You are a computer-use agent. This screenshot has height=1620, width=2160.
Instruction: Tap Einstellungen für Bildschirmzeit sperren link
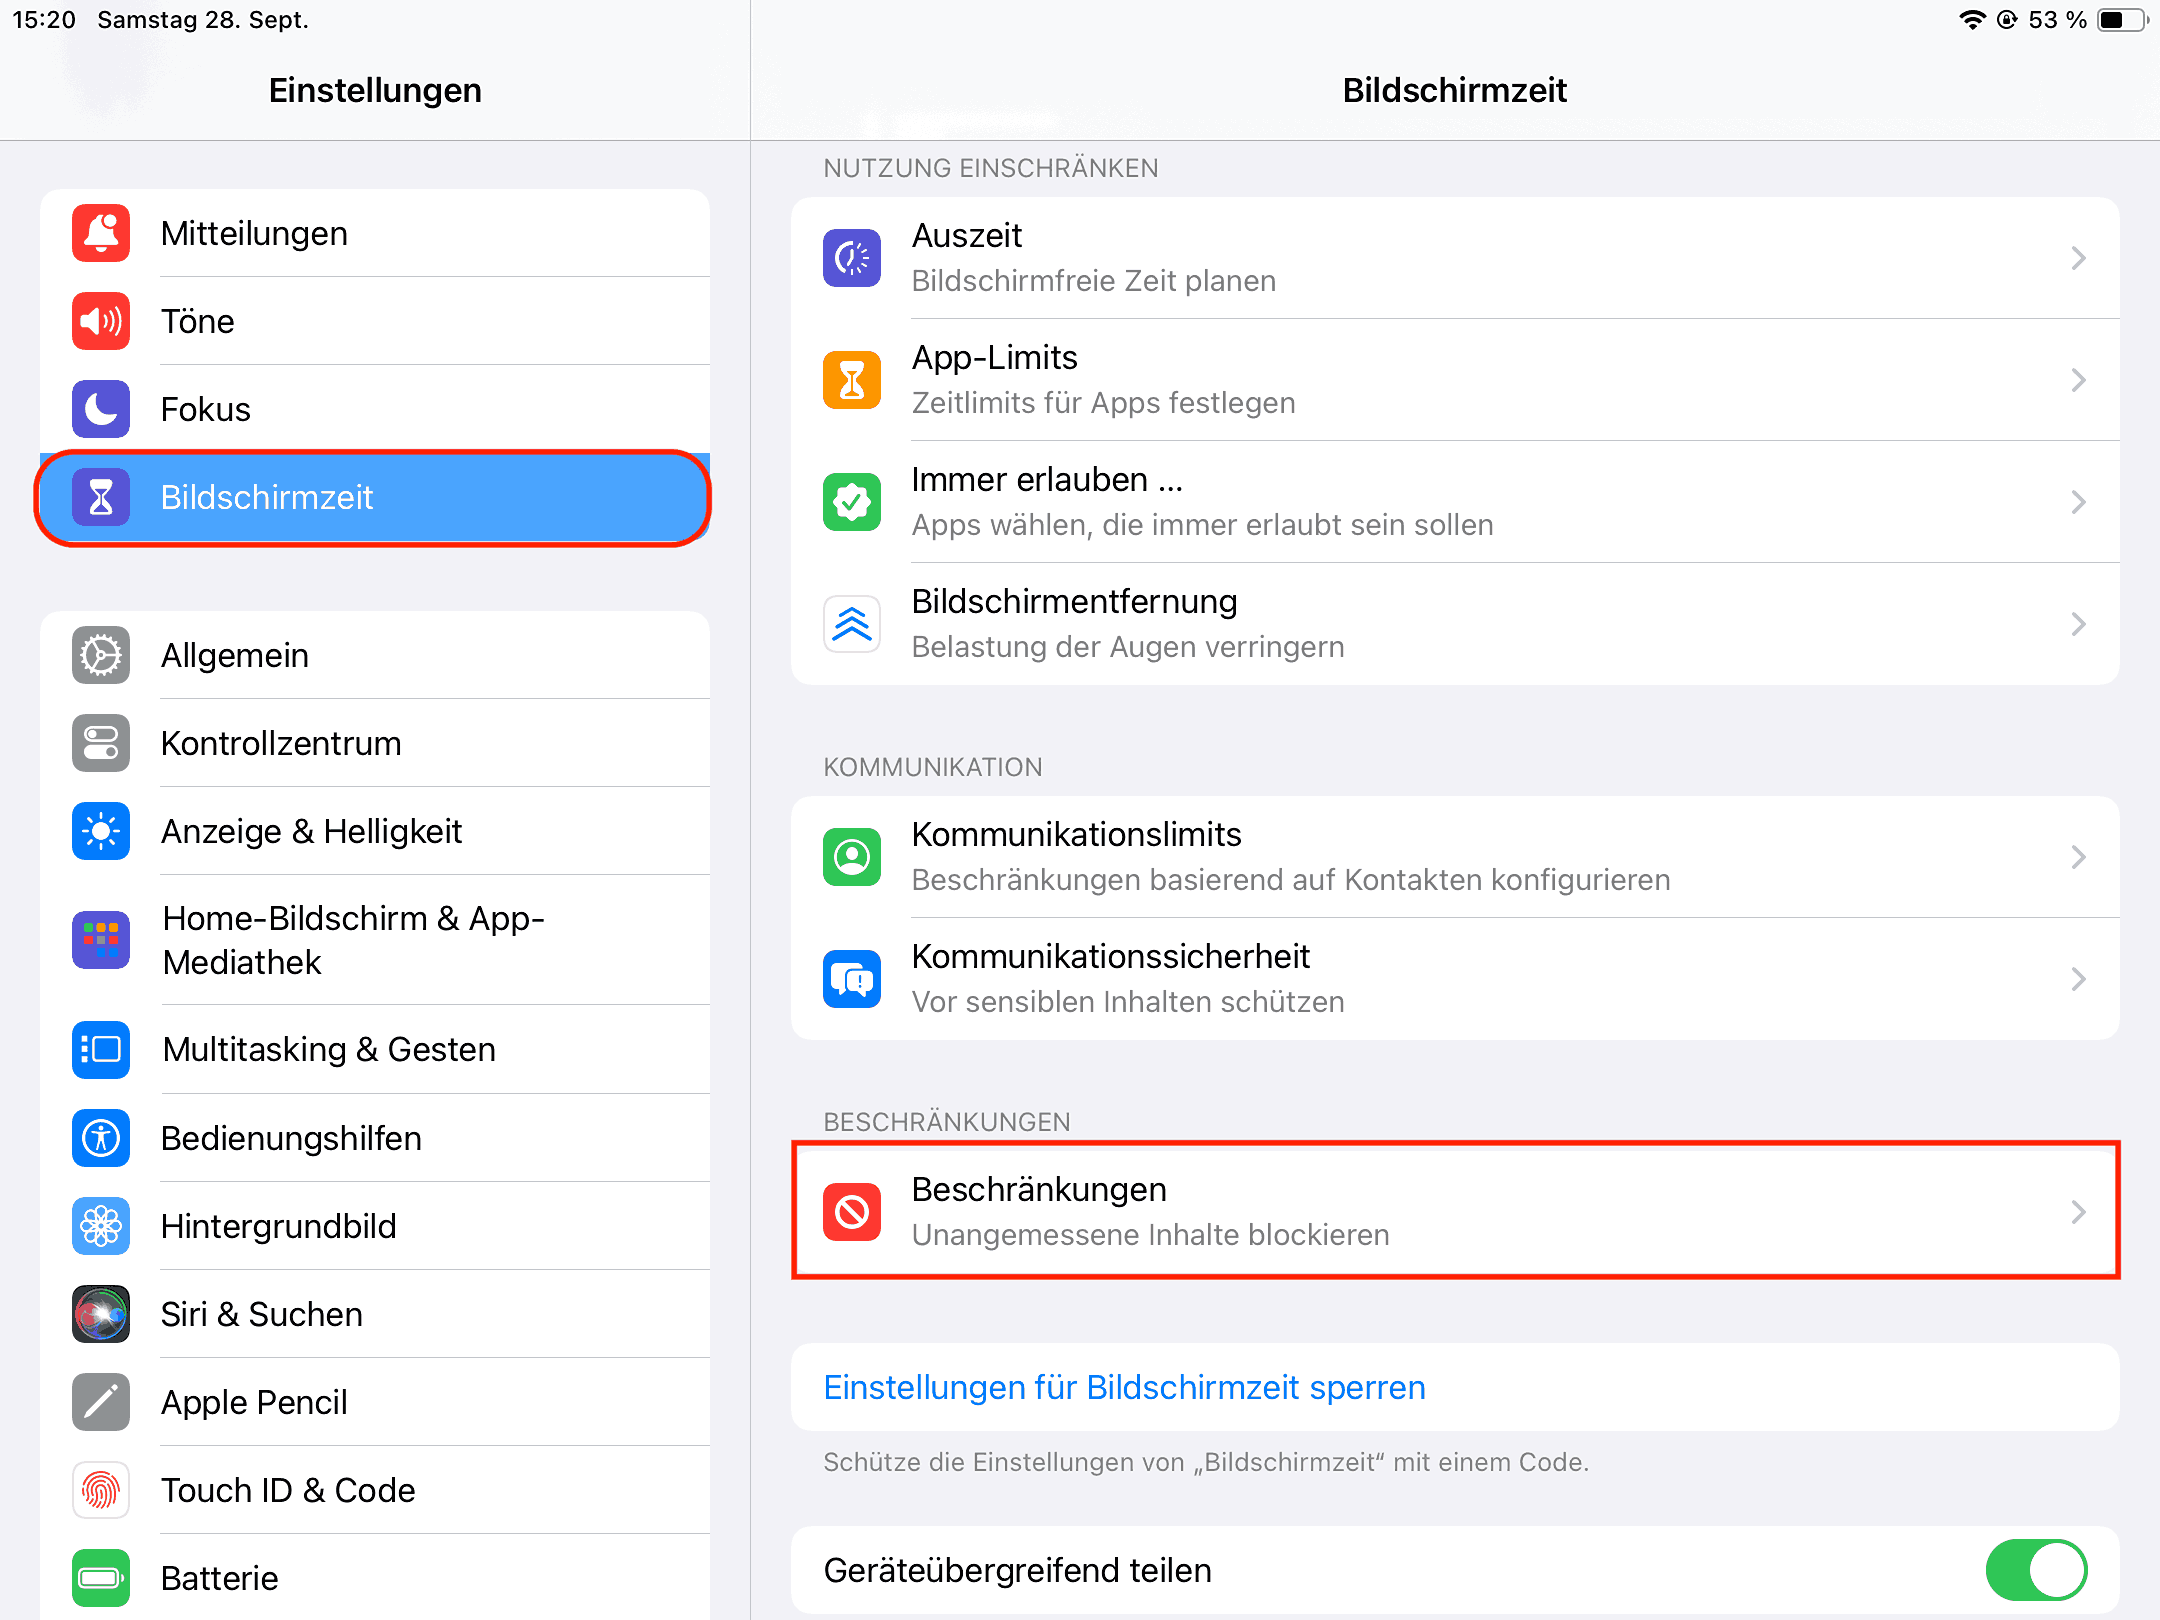click(1124, 1387)
